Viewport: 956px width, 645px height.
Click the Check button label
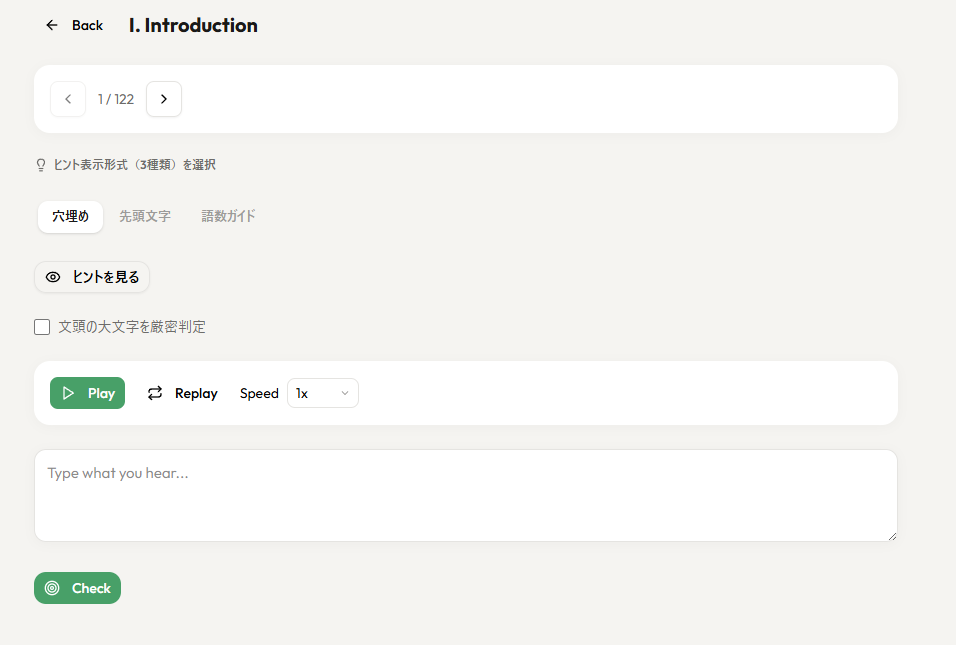pyautogui.click(x=91, y=588)
